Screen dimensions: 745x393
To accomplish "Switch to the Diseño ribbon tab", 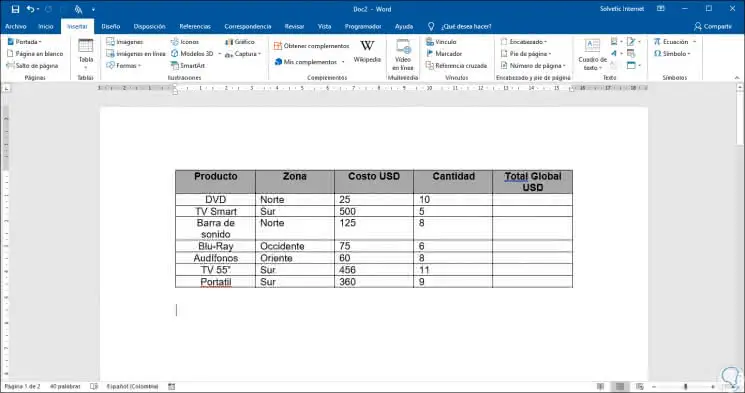I will click(x=110, y=27).
